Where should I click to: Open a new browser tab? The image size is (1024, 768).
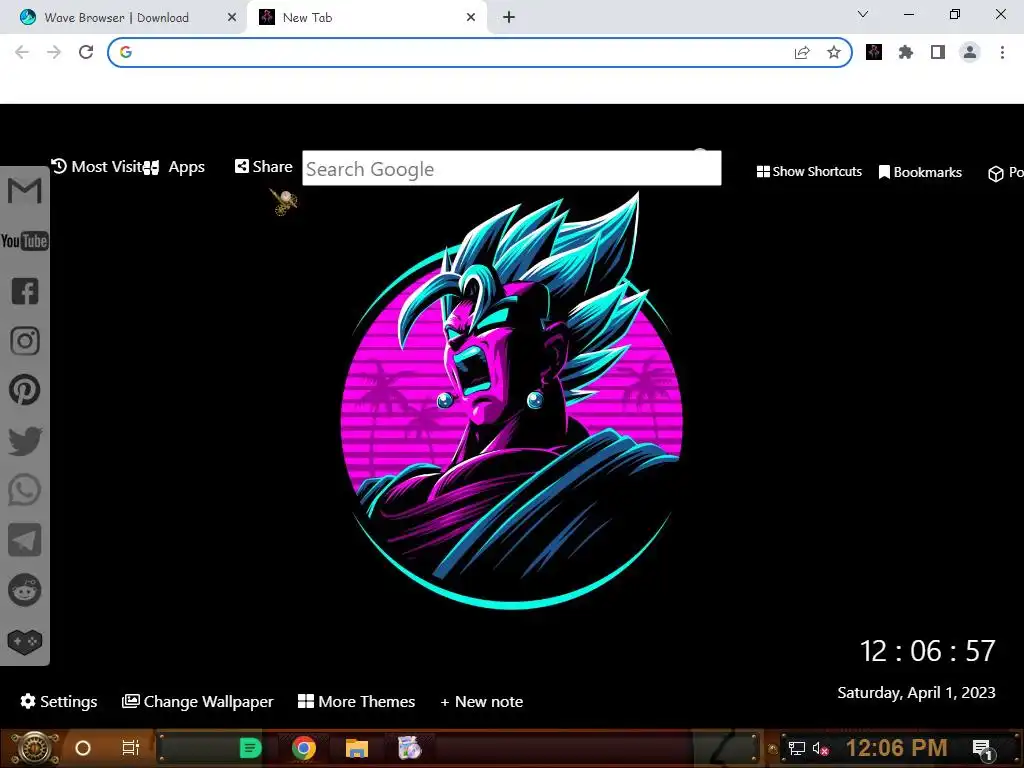click(509, 18)
